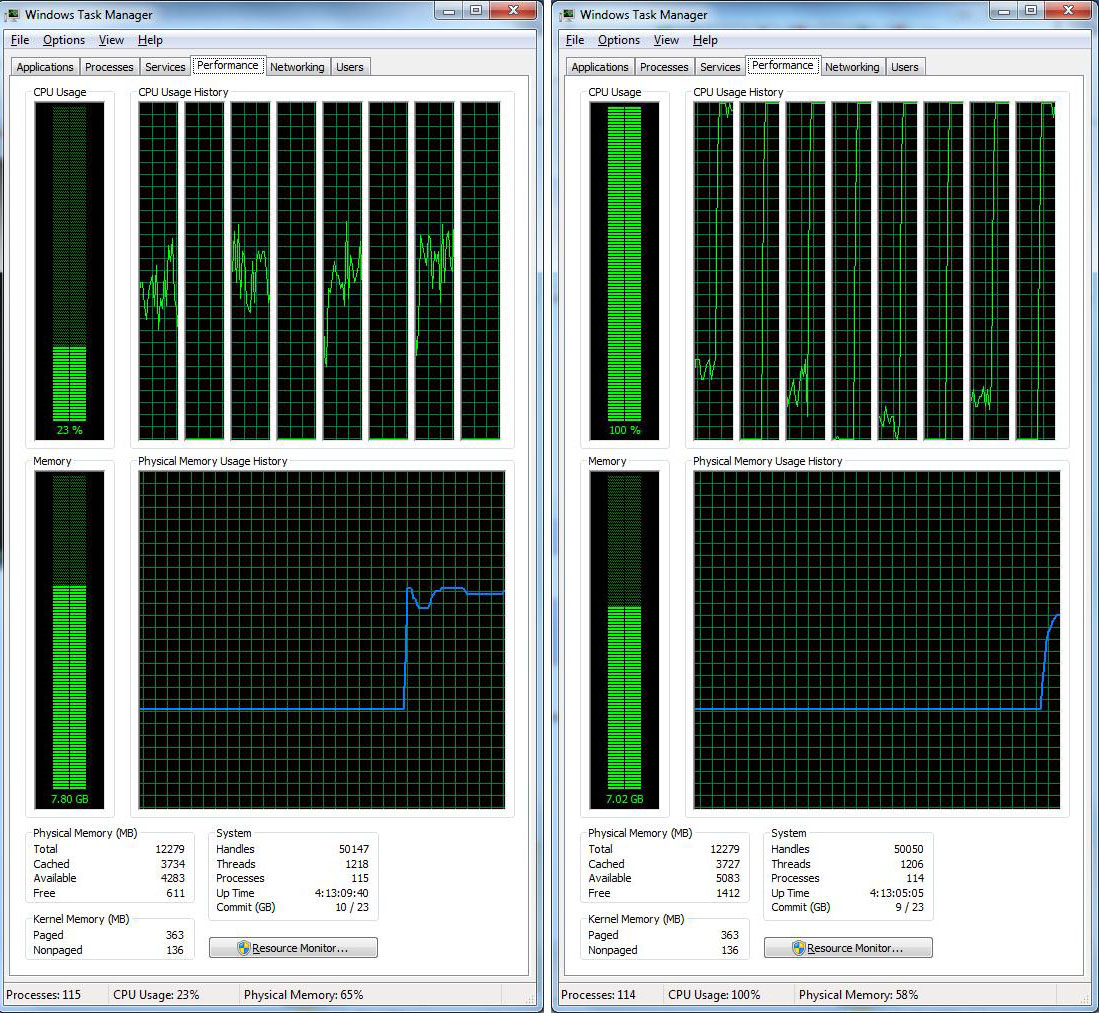1099x1013 pixels.
Task: Click Cached value 3734 in left window
Action: 172,864
